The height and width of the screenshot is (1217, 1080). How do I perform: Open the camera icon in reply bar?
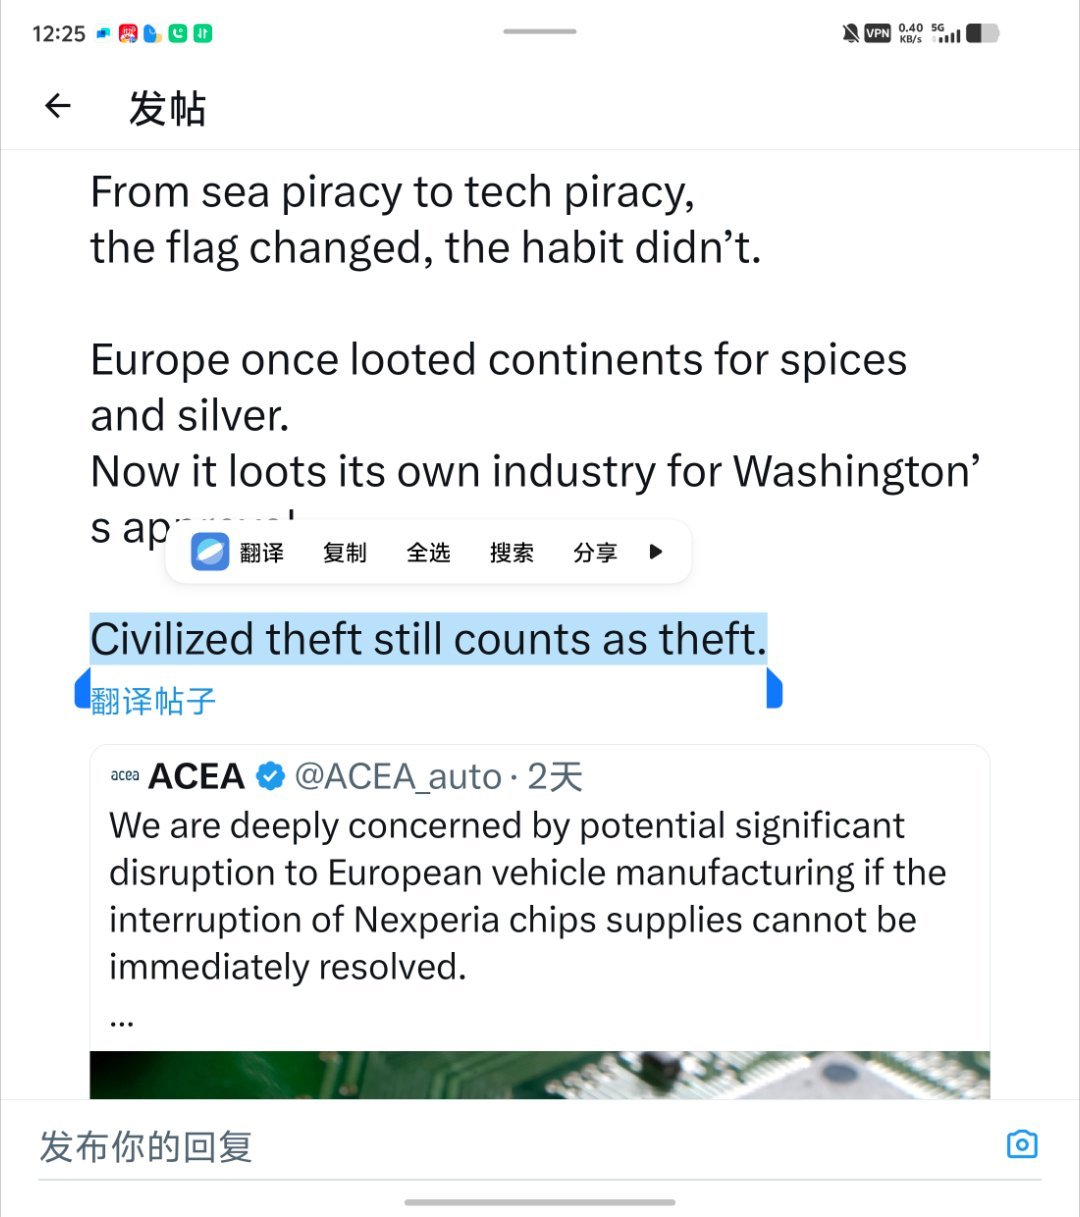1021,1144
